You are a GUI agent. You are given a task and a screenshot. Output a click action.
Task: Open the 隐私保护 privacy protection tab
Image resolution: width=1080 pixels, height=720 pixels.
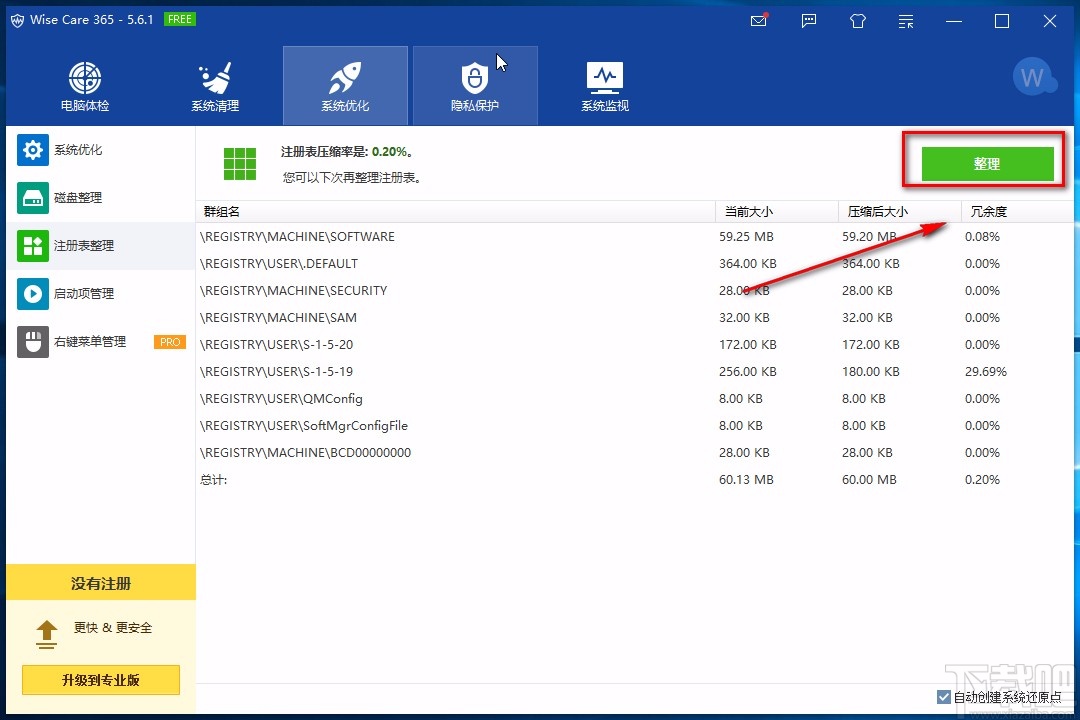click(475, 85)
